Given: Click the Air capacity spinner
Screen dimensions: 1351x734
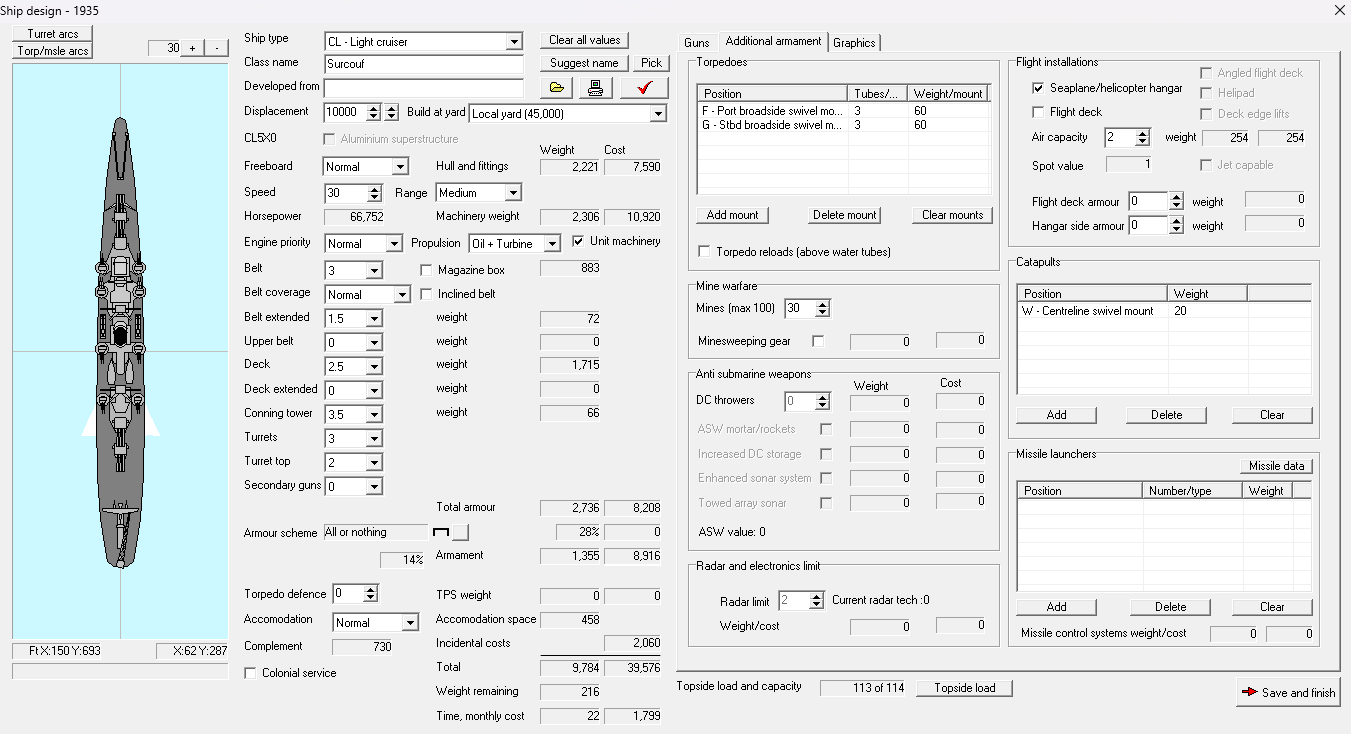Looking at the screenshot, I should tap(1142, 138).
